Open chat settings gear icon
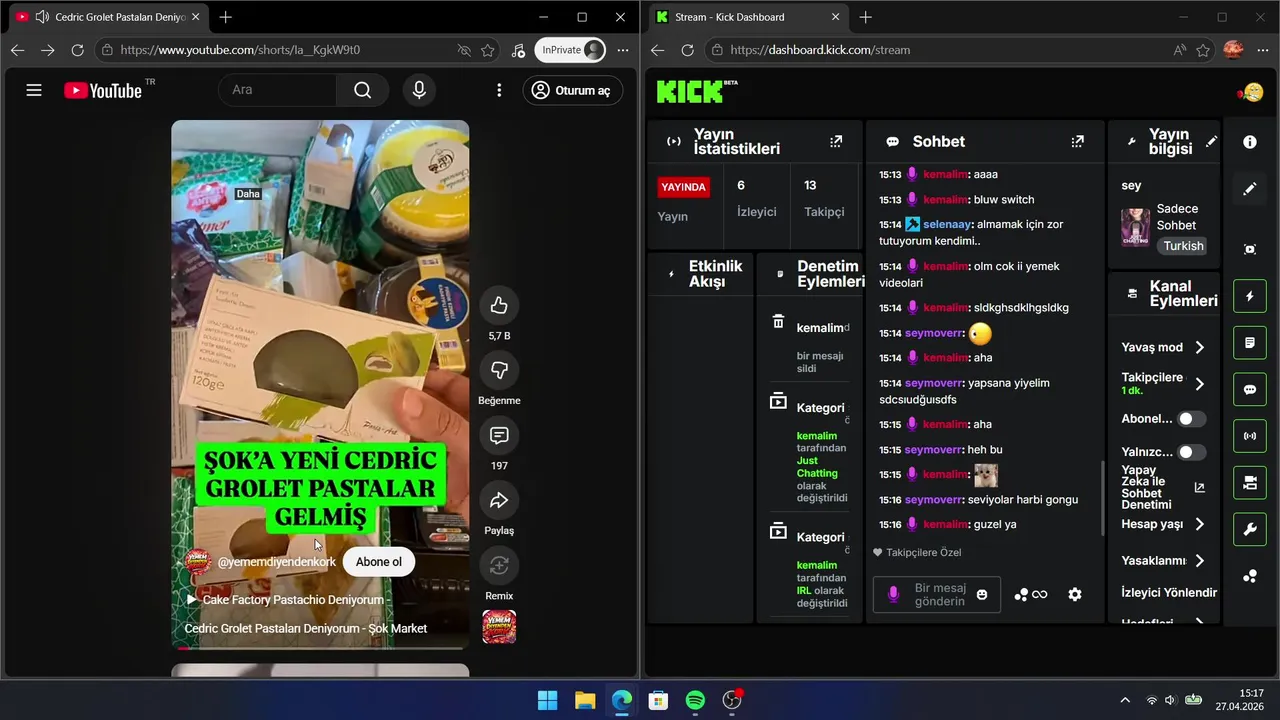Image resolution: width=1280 pixels, height=720 pixels. coord(1075,594)
